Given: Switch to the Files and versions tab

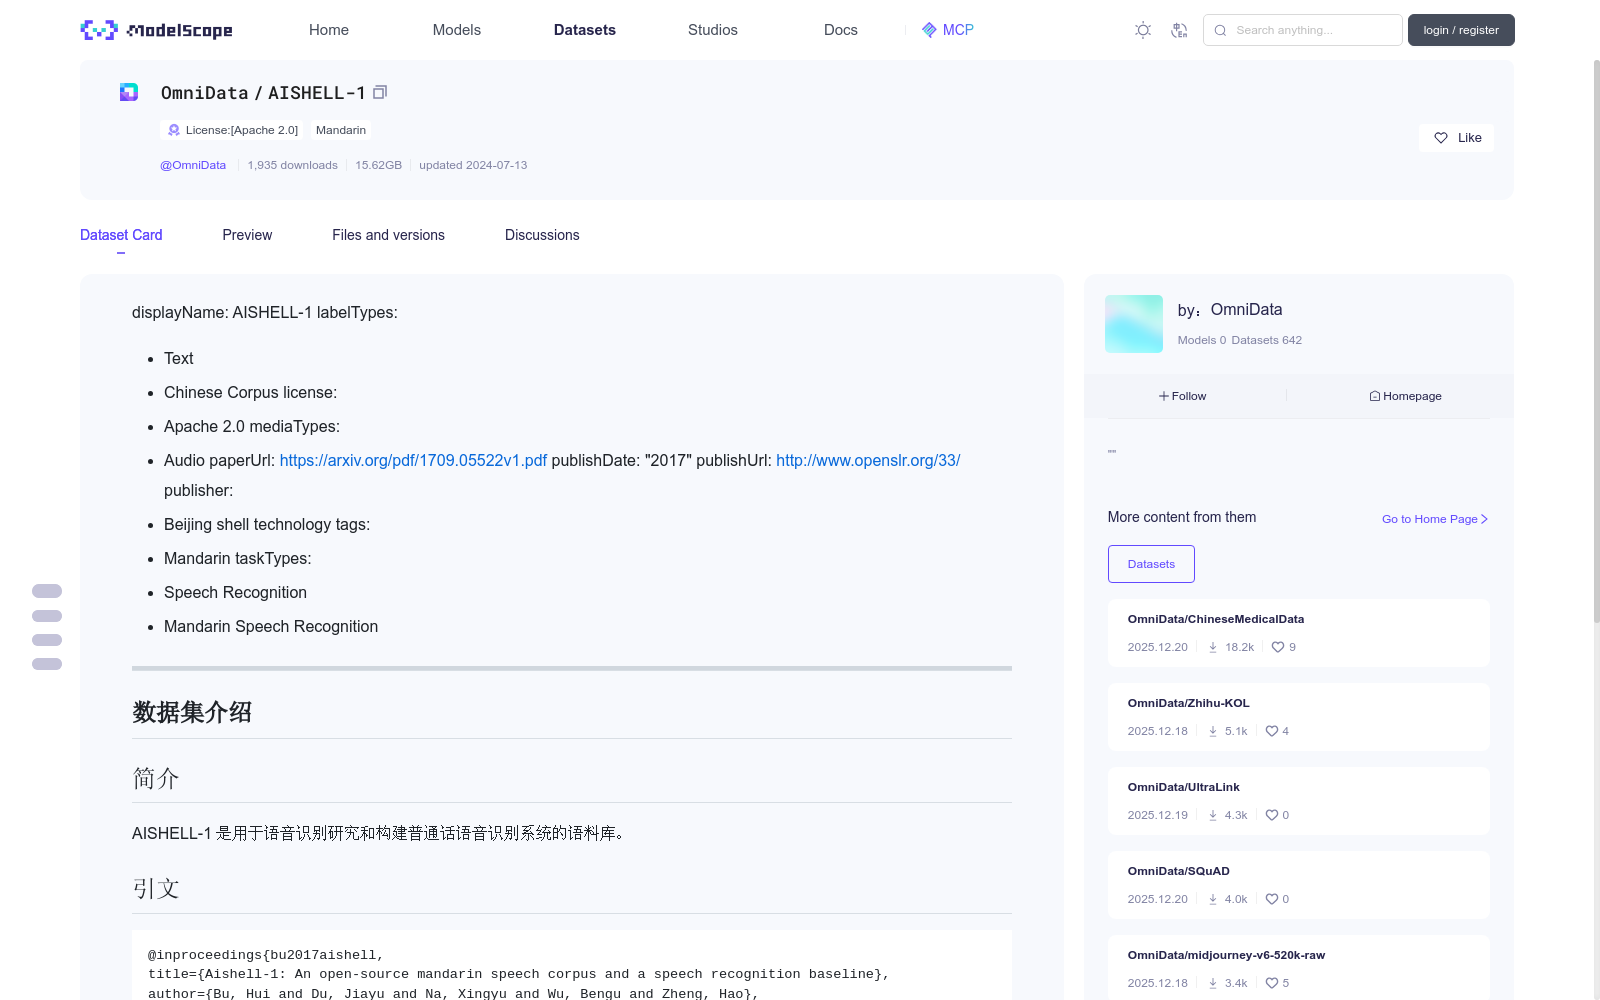Looking at the screenshot, I should [x=388, y=235].
